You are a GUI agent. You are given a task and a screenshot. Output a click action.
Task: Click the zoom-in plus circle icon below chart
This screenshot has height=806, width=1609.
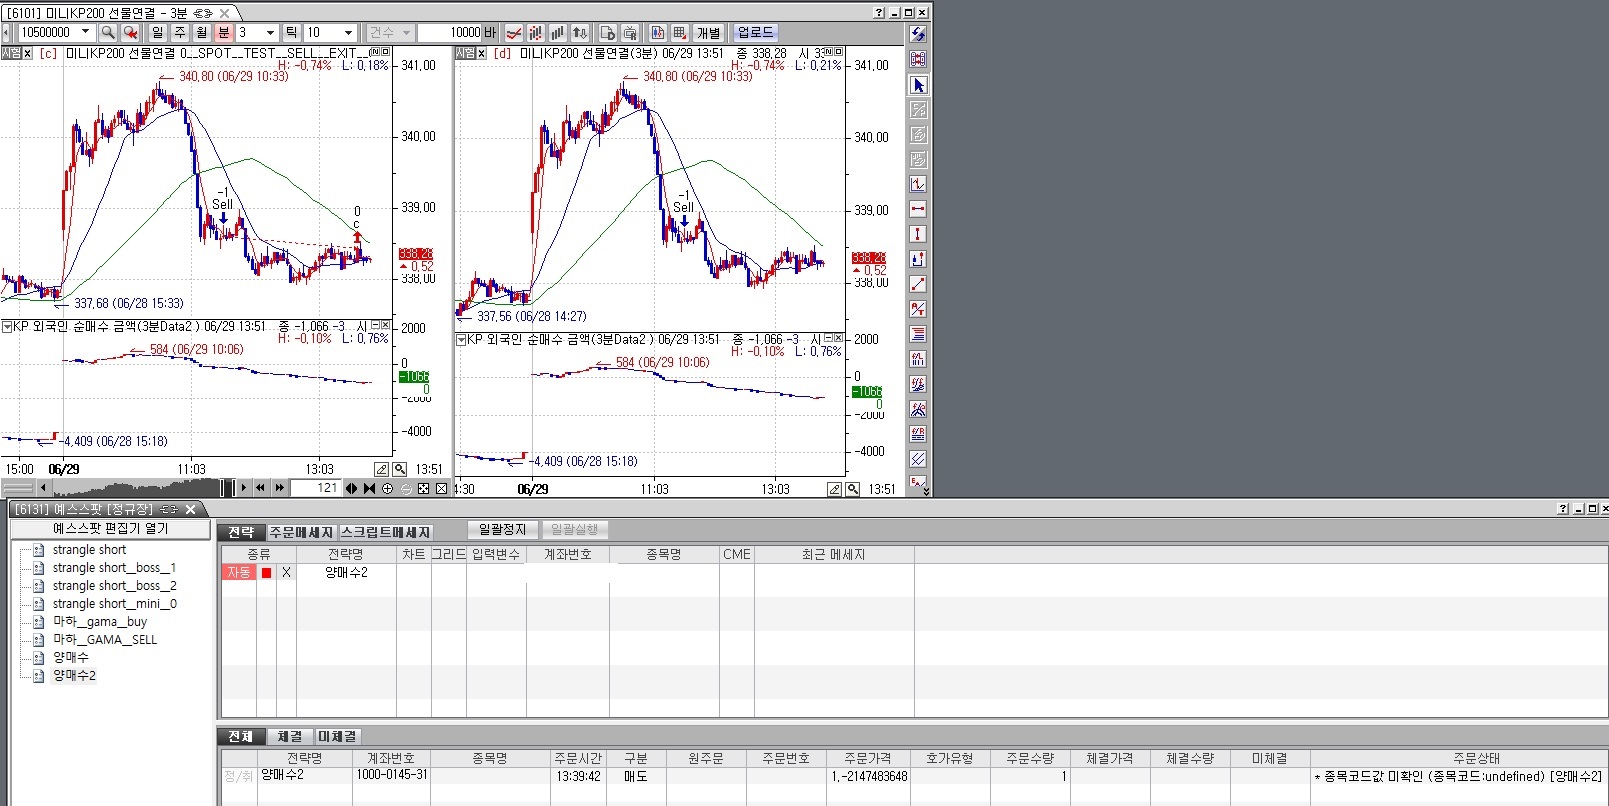(x=387, y=488)
